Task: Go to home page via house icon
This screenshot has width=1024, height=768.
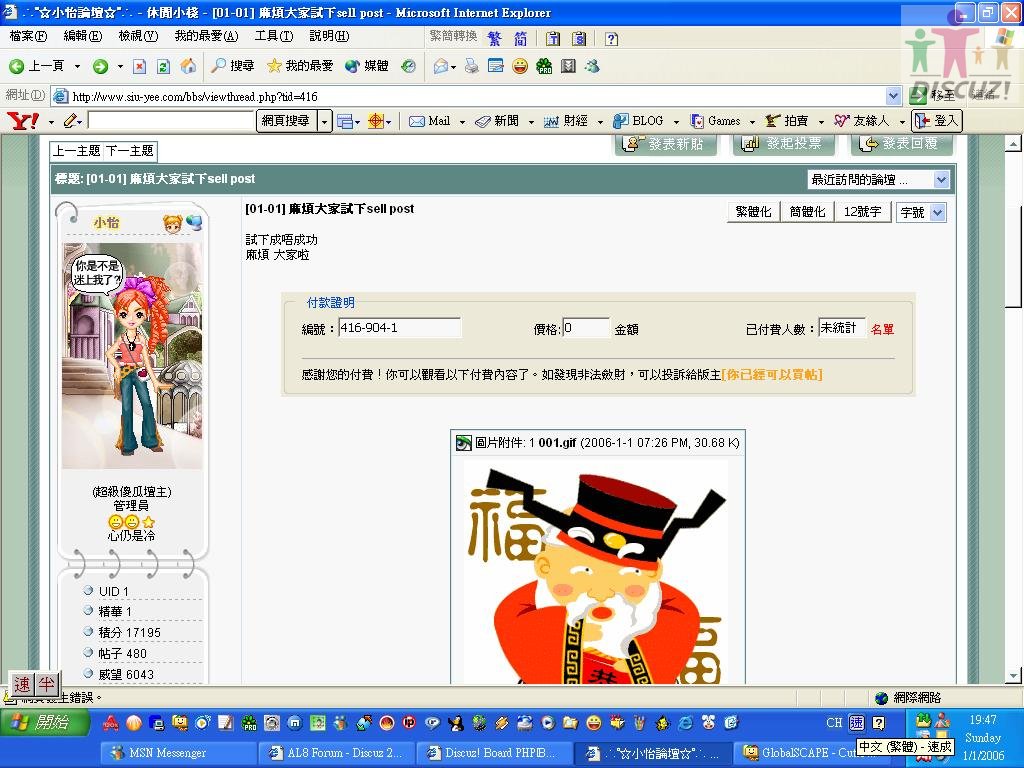Action: coord(188,66)
